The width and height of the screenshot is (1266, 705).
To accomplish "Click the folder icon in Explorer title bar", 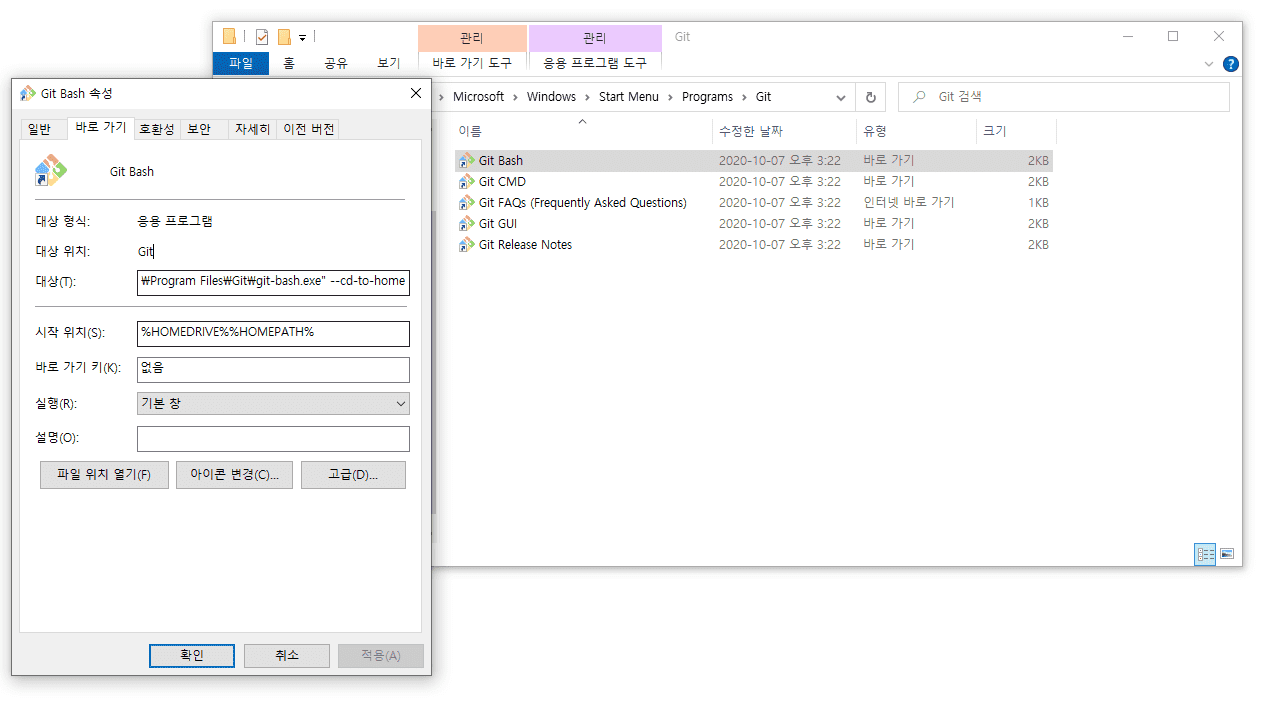I will coord(229,37).
